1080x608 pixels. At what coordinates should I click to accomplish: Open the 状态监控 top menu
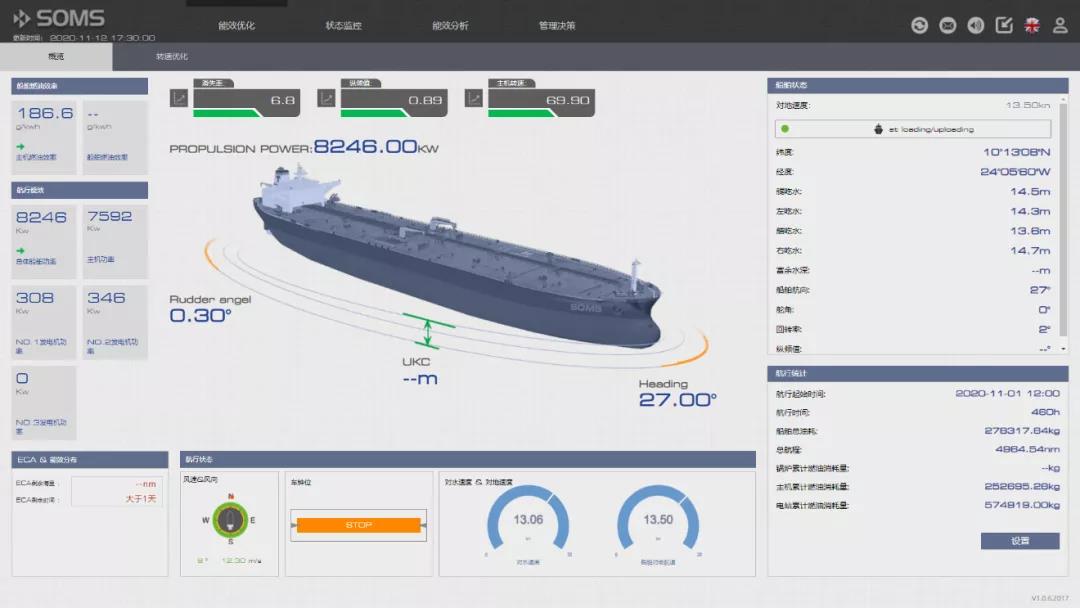tap(344, 25)
